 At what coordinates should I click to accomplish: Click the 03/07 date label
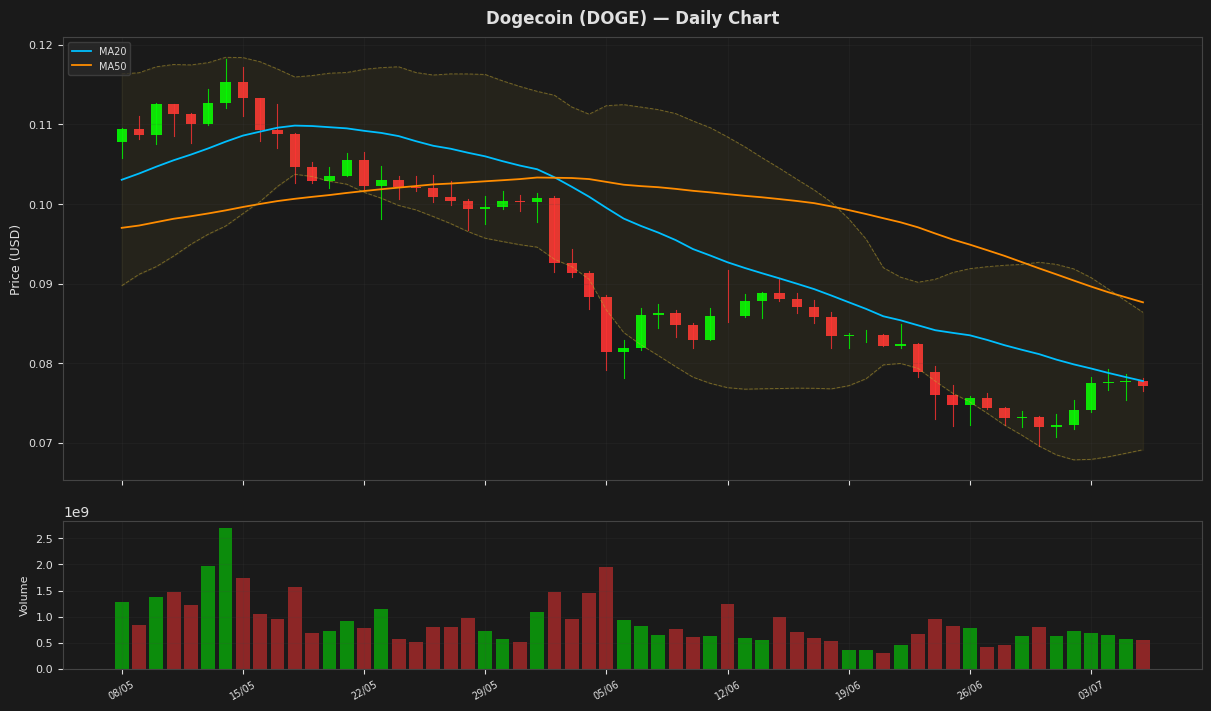(x=1090, y=690)
